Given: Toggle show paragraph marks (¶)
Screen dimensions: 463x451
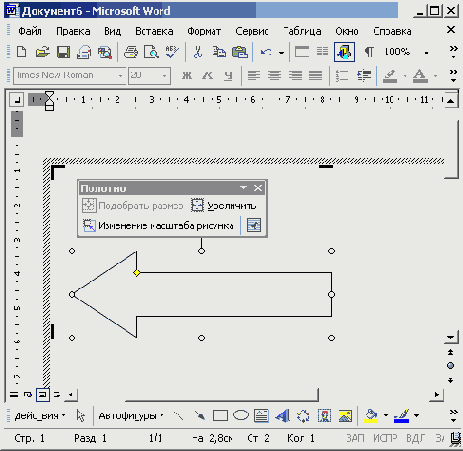Looking at the screenshot, I should tap(369, 52).
